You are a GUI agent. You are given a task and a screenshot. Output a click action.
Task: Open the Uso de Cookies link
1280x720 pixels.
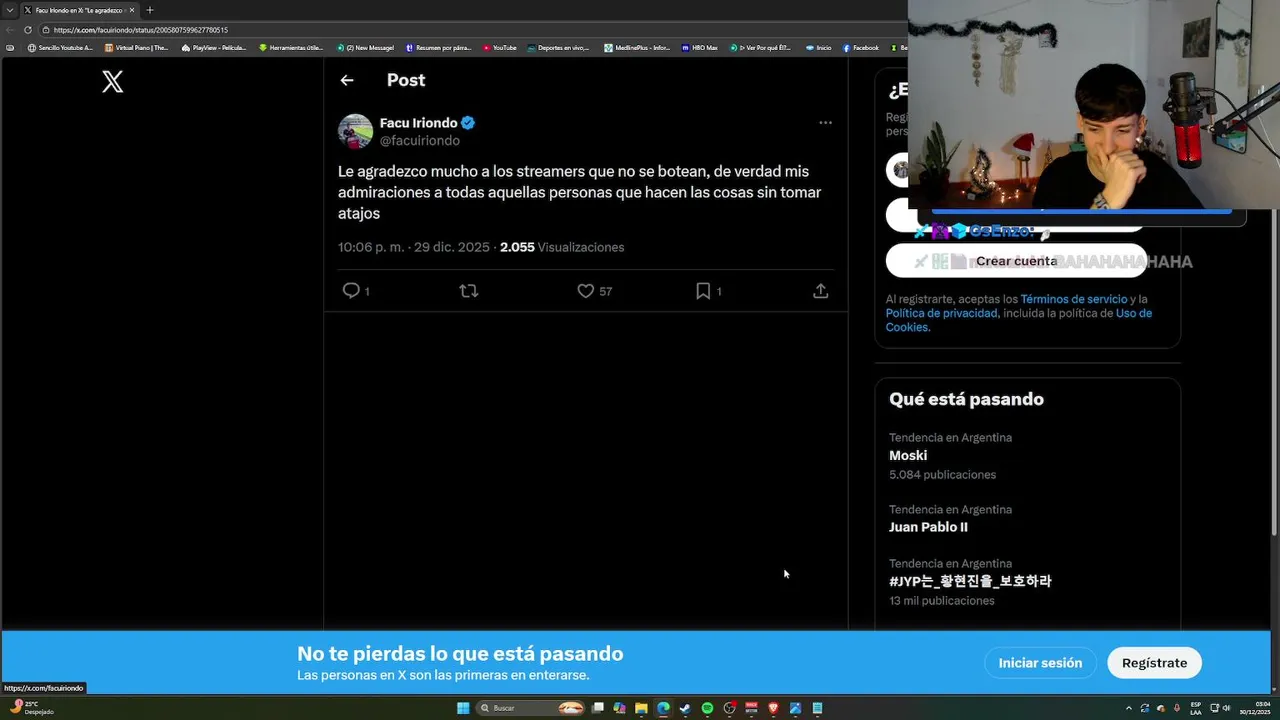(1018, 320)
